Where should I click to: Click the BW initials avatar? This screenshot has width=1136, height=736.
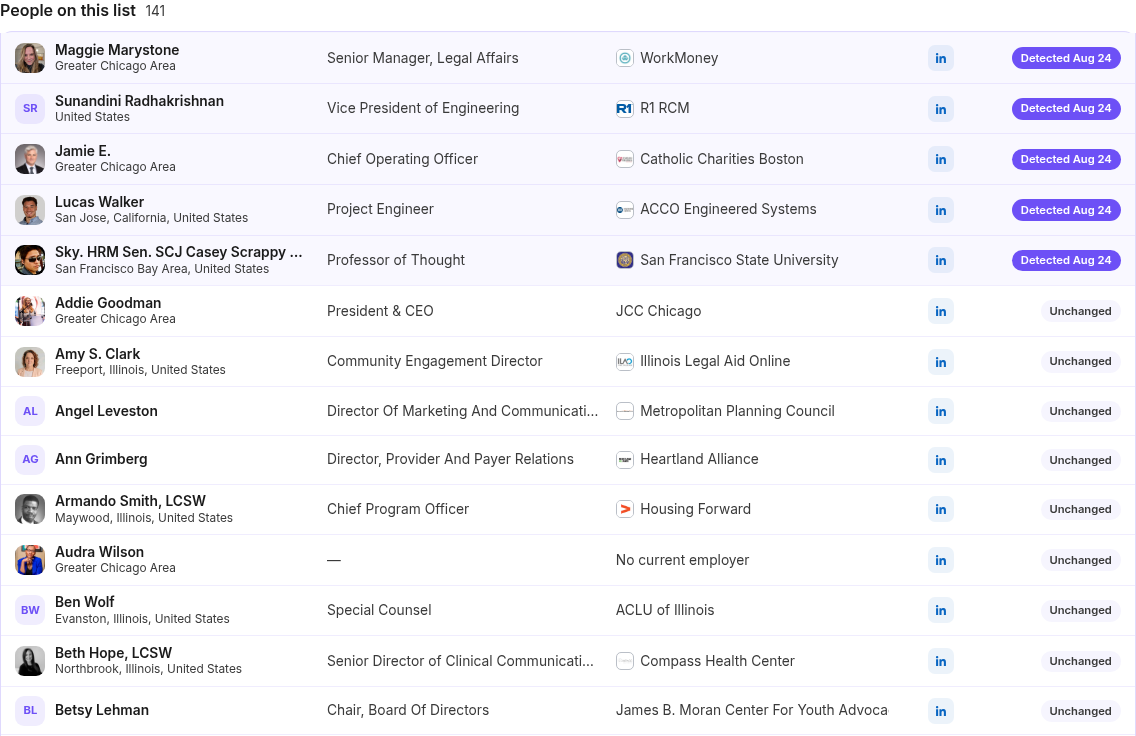tap(30, 610)
